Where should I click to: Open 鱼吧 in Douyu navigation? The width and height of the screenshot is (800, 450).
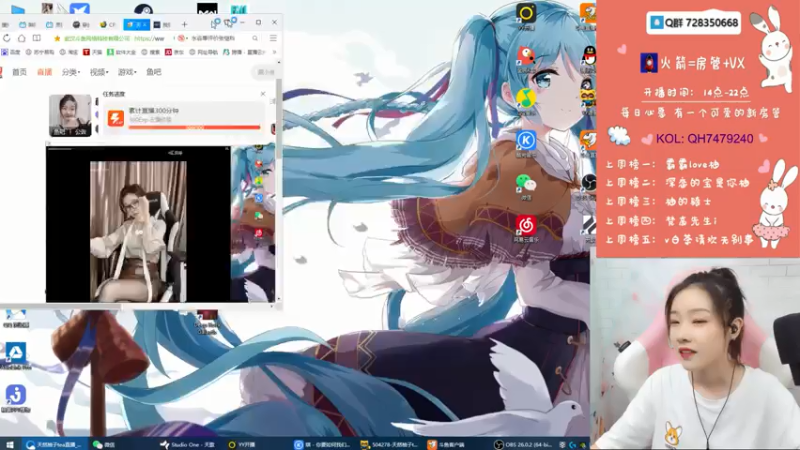tap(154, 72)
